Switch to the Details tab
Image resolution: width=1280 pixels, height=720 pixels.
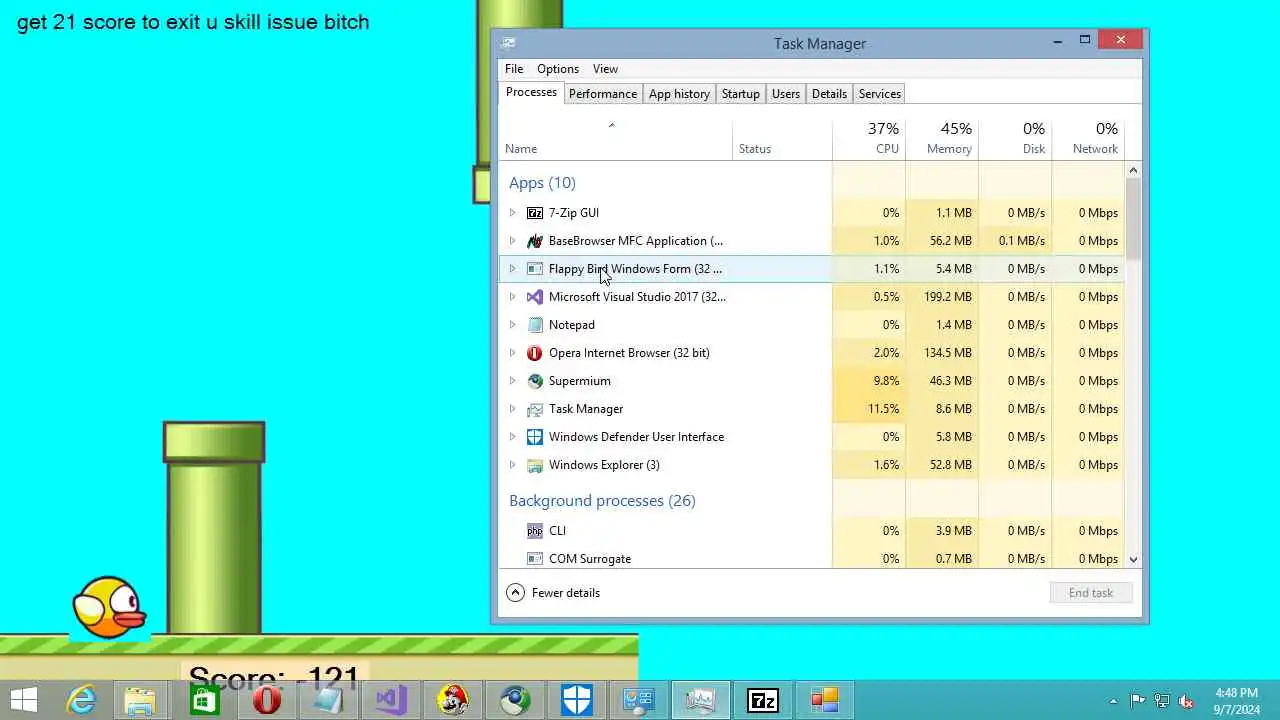pos(829,94)
